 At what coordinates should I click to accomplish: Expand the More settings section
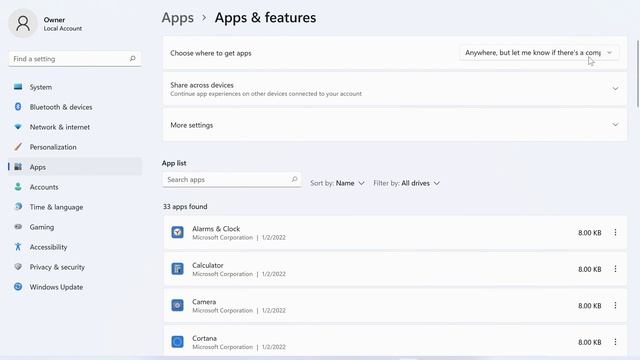(x=615, y=124)
